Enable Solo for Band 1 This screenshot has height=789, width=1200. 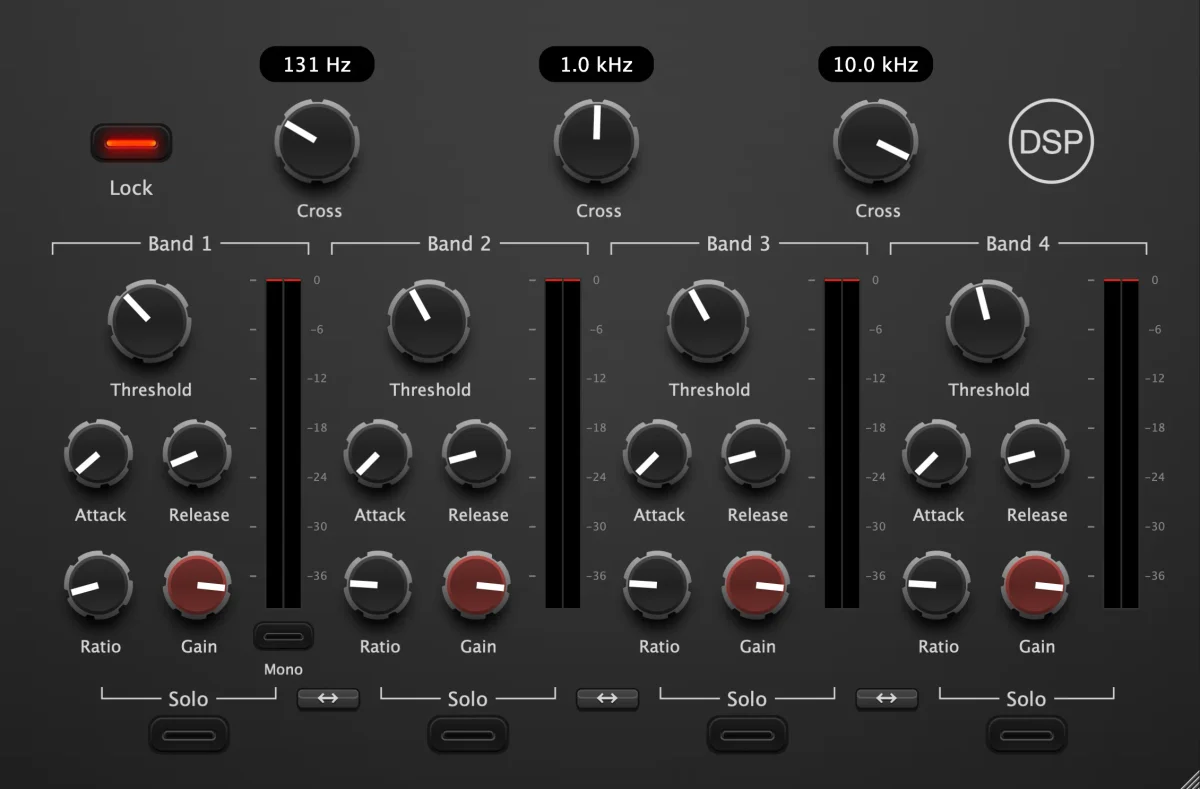(189, 735)
